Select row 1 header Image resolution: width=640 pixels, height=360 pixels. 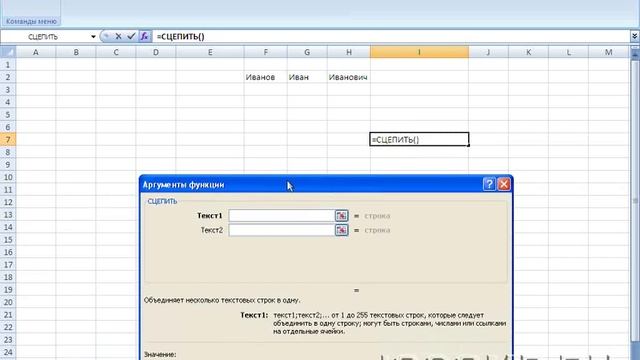point(8,64)
